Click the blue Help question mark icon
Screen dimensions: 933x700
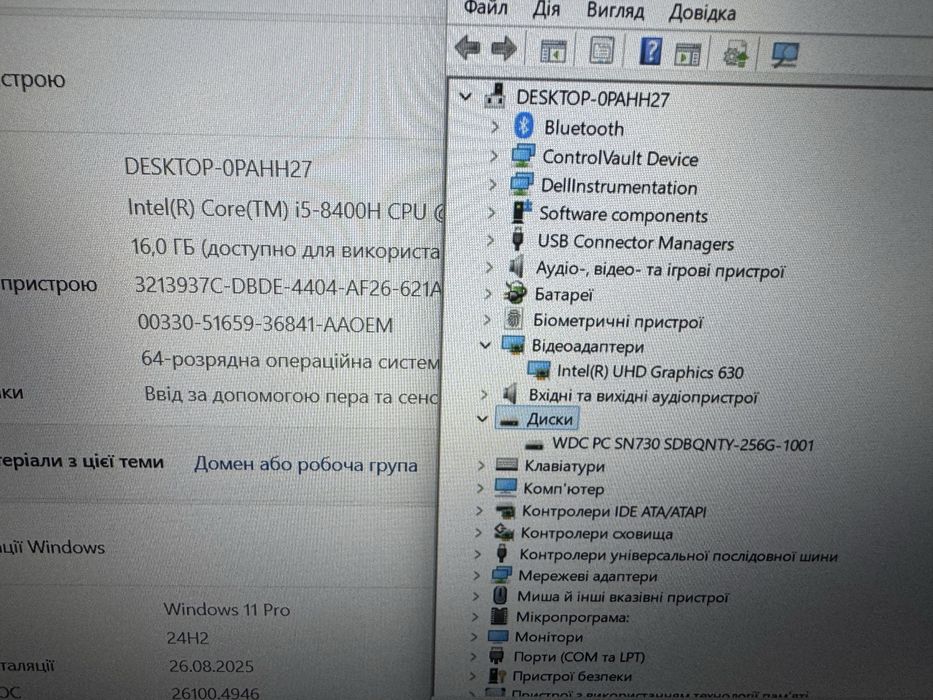click(650, 51)
